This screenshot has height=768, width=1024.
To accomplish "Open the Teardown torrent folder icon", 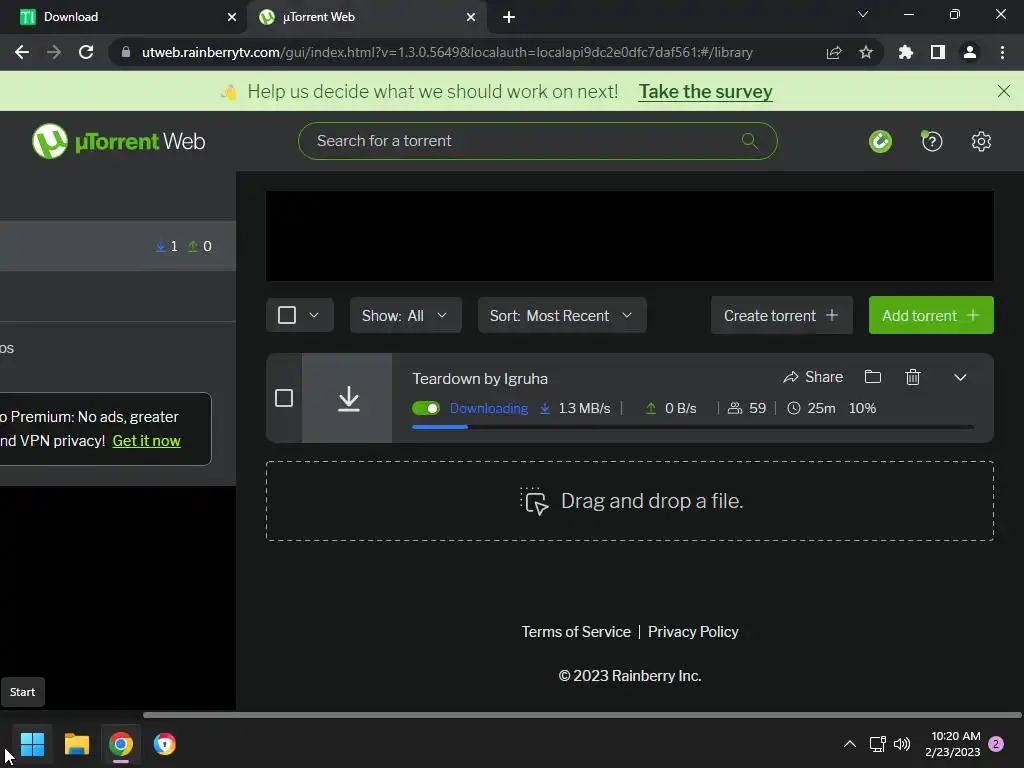I will (872, 377).
